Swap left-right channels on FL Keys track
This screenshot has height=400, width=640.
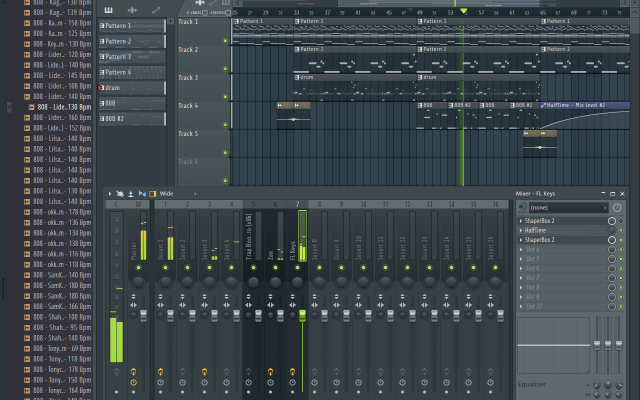pyautogui.click(x=292, y=305)
